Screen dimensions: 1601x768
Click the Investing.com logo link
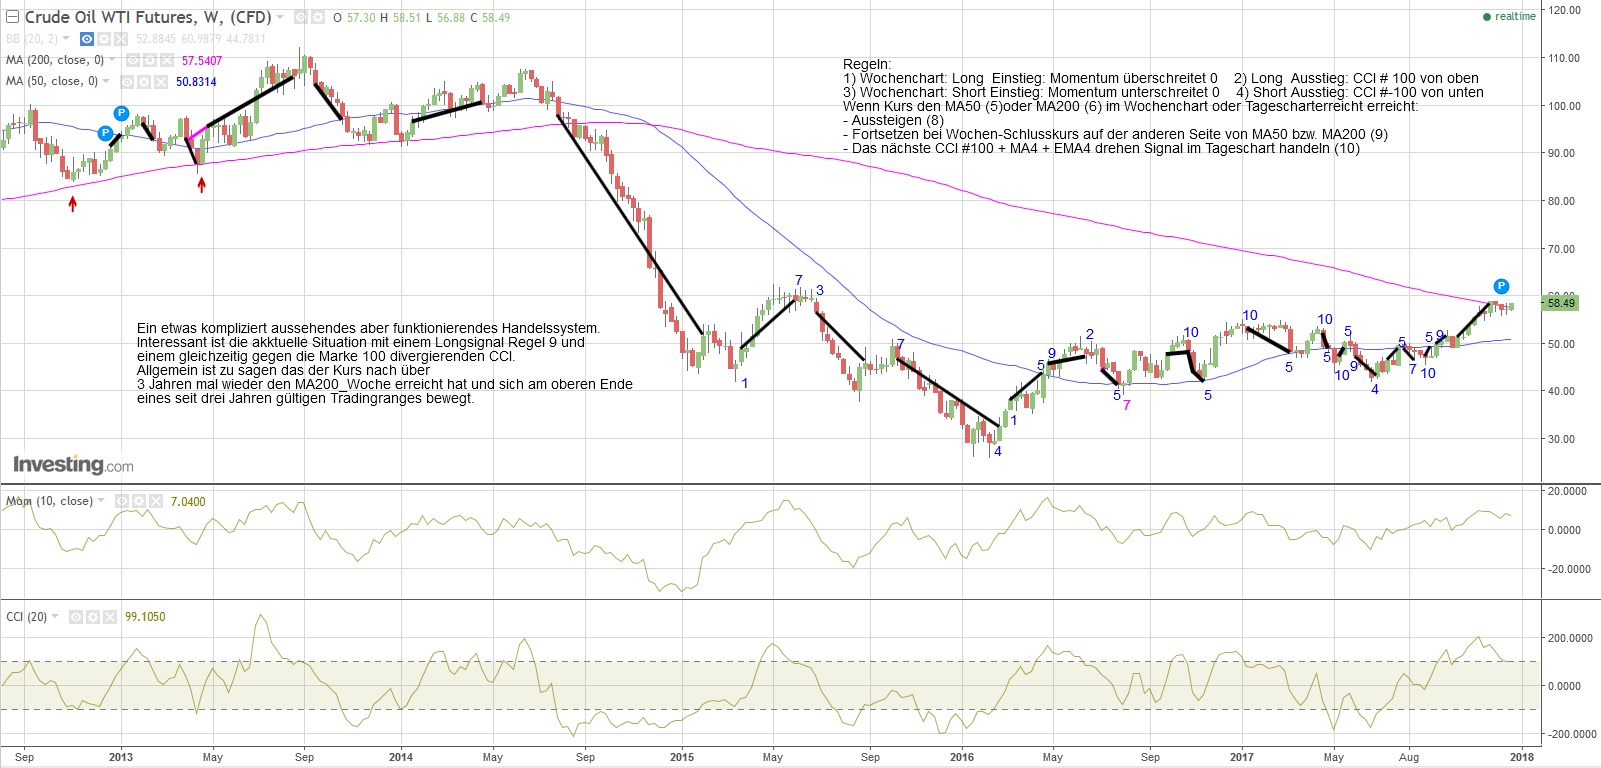(x=73, y=465)
